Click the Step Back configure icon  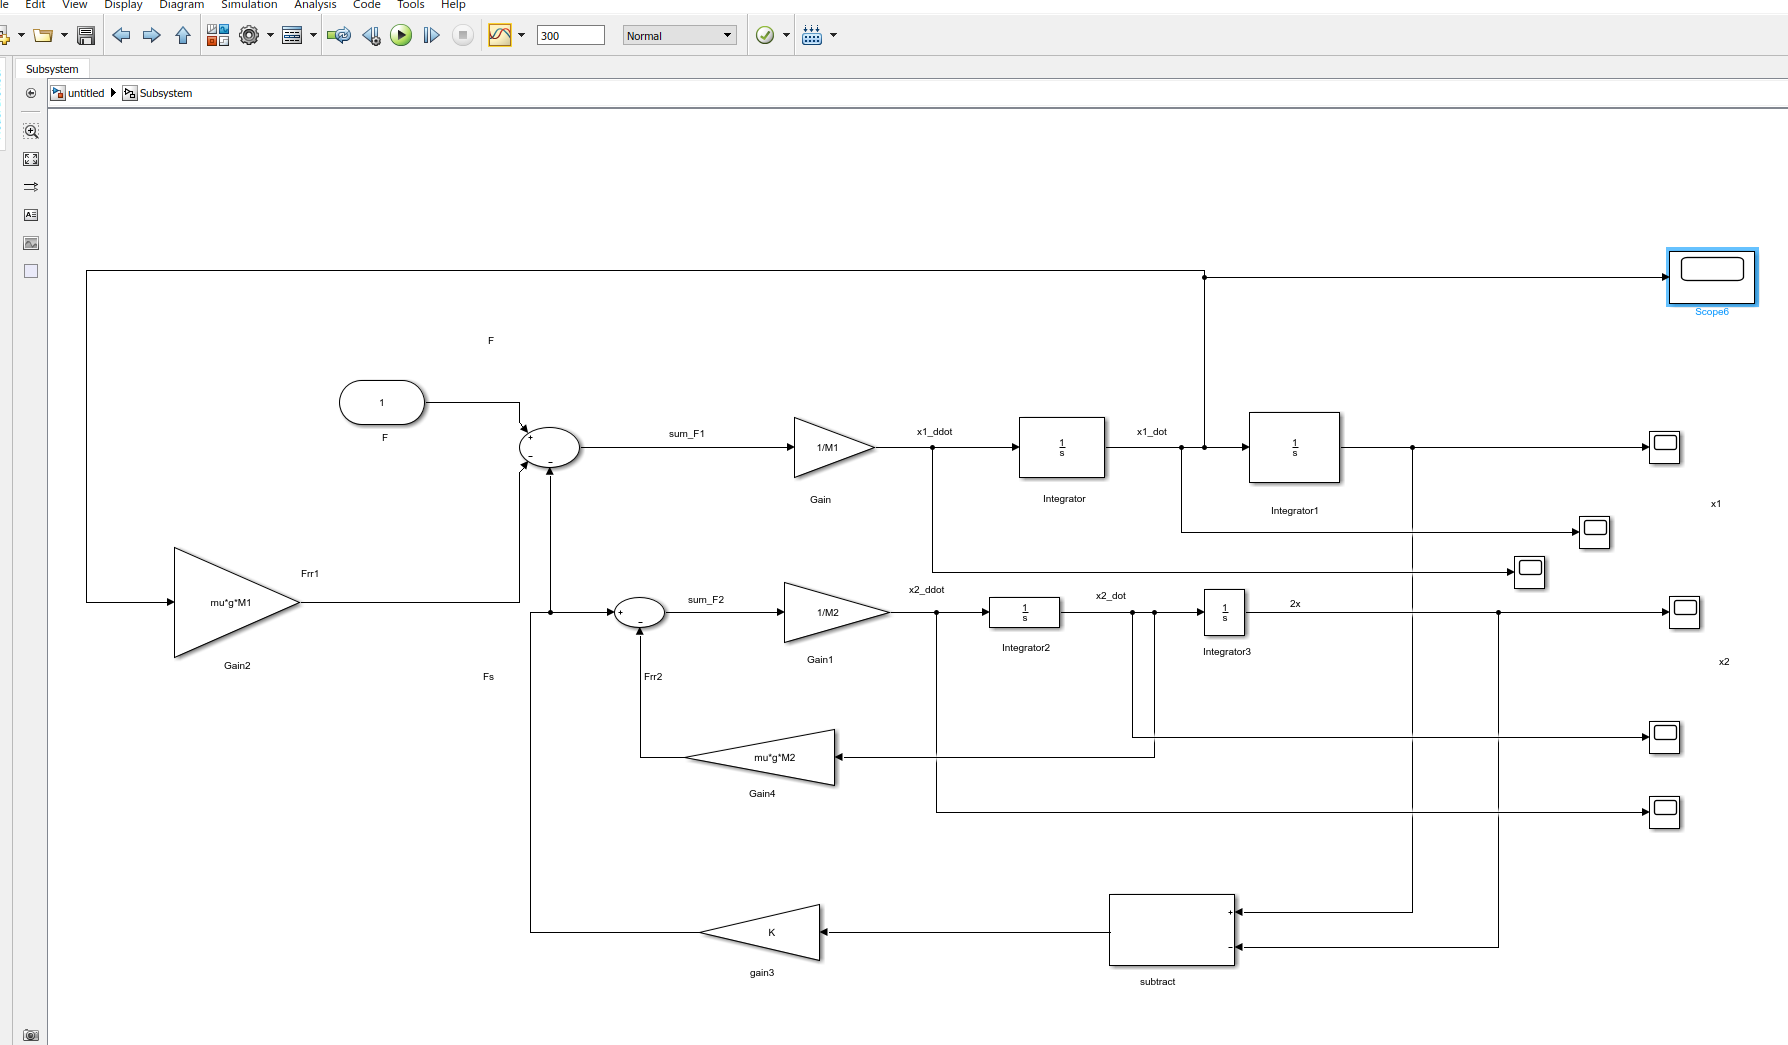pos(371,36)
